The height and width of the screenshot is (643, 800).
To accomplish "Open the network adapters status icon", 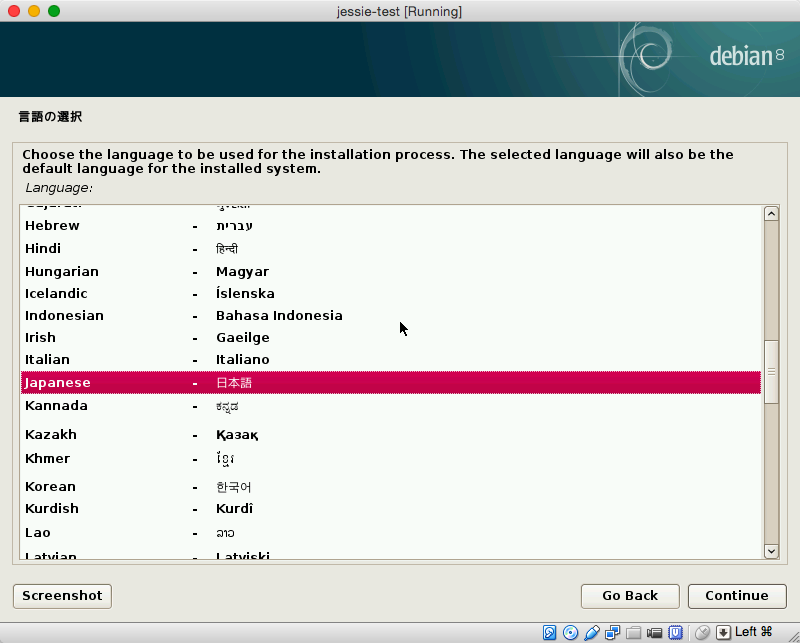I will (612, 633).
